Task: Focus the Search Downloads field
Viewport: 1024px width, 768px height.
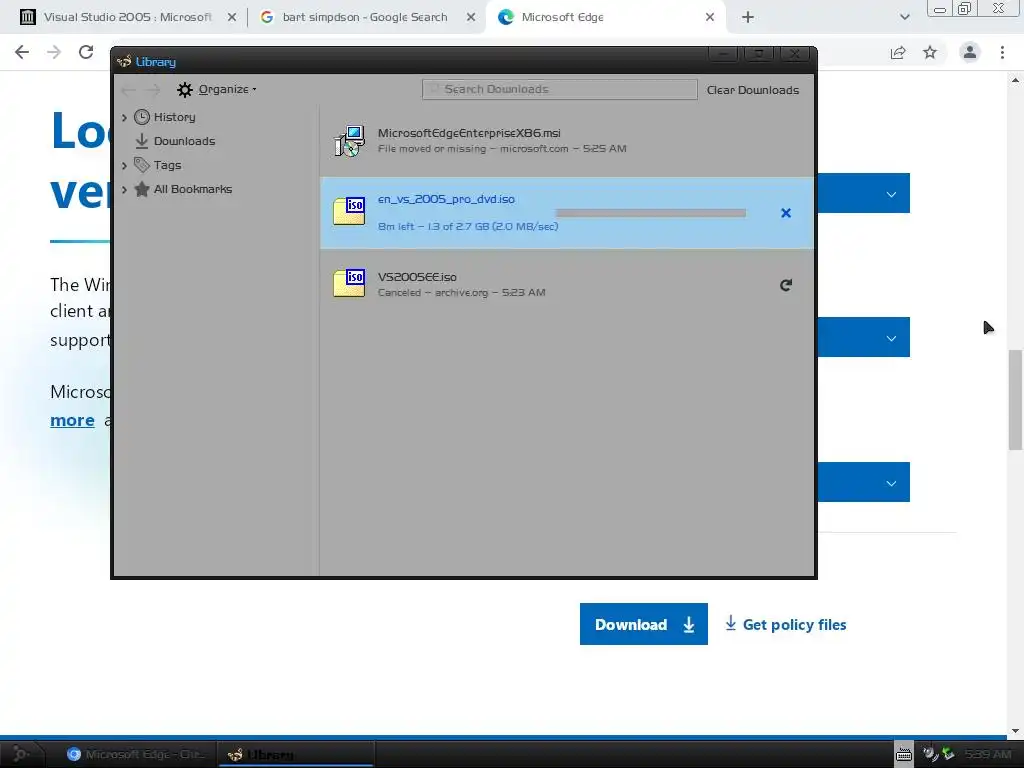Action: pyautogui.click(x=560, y=89)
